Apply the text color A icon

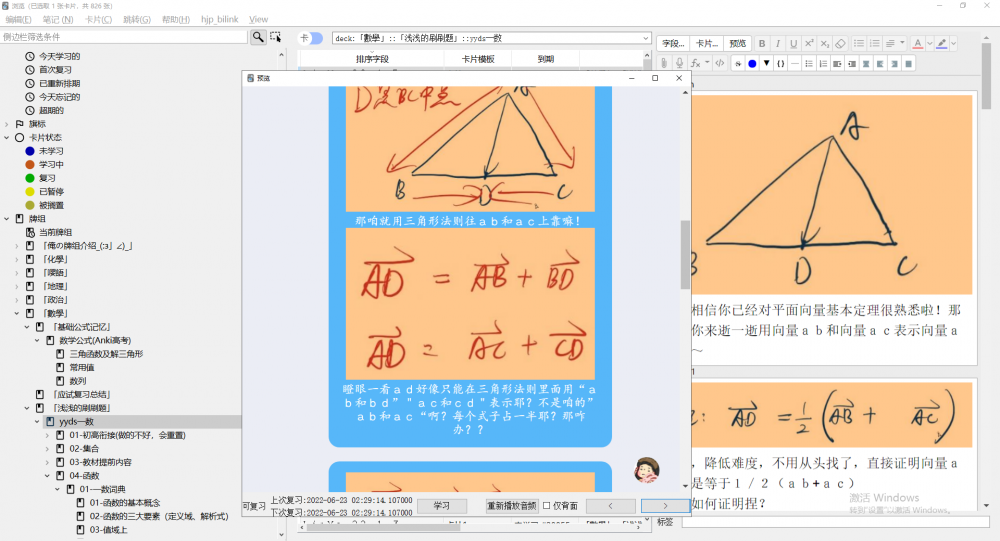tap(917, 43)
